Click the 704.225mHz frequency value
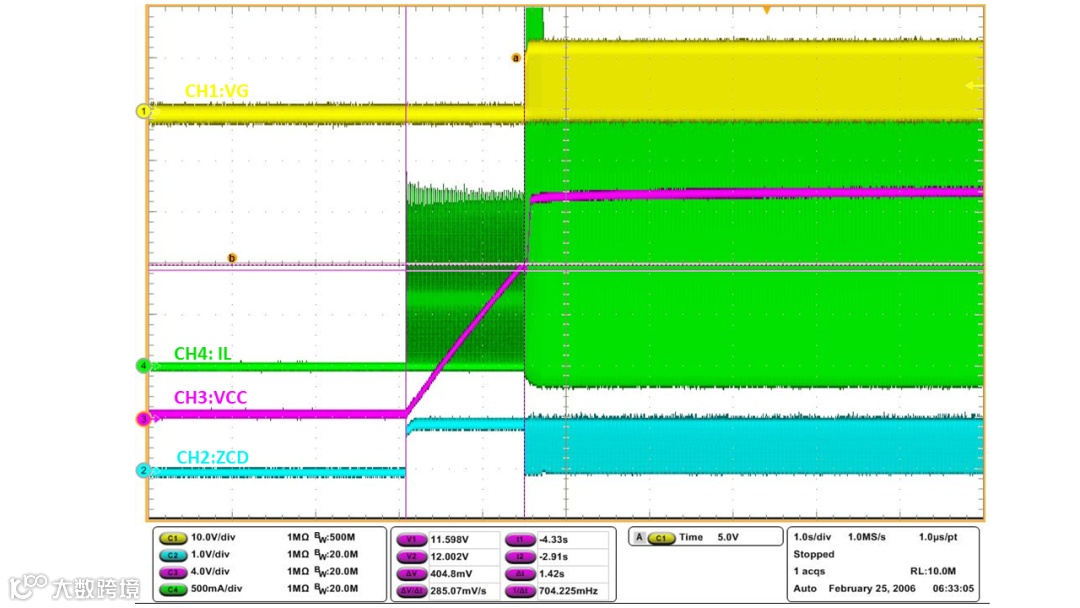 pos(568,591)
